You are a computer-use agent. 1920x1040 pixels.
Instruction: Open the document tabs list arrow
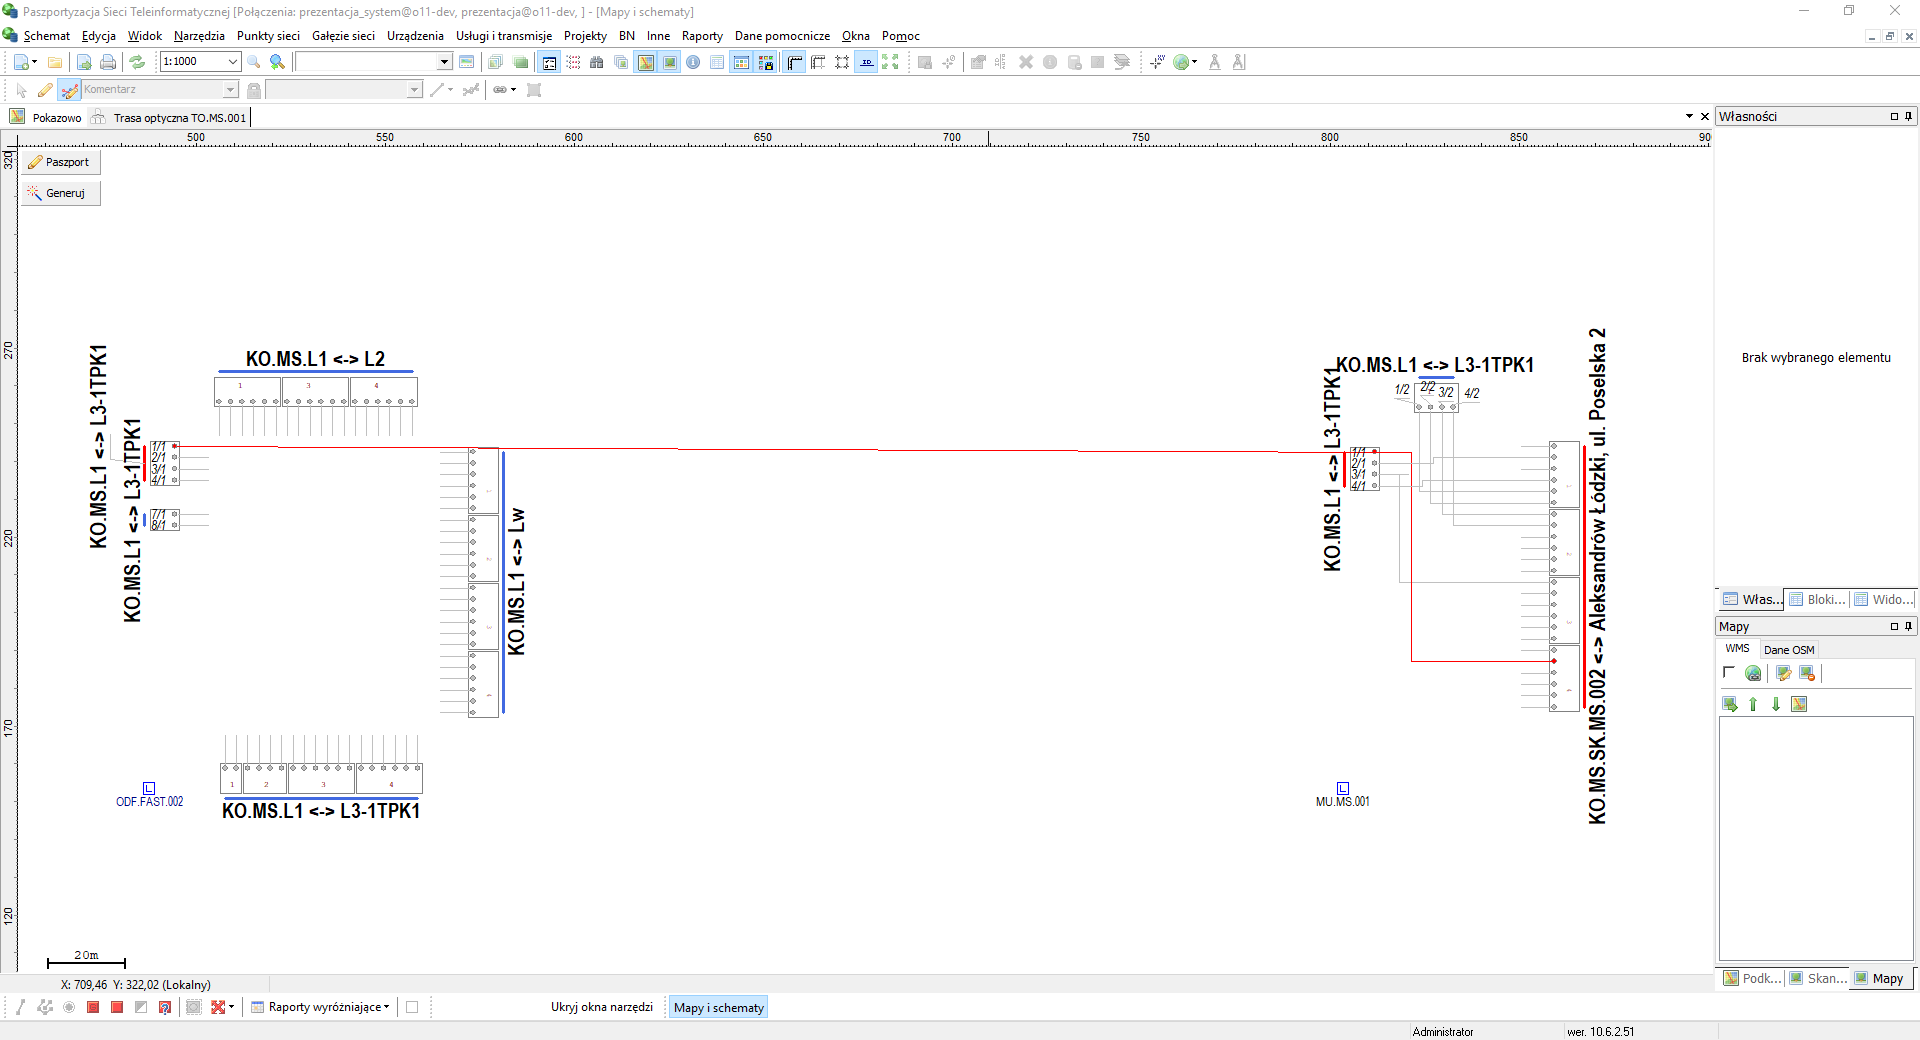coord(1689,117)
